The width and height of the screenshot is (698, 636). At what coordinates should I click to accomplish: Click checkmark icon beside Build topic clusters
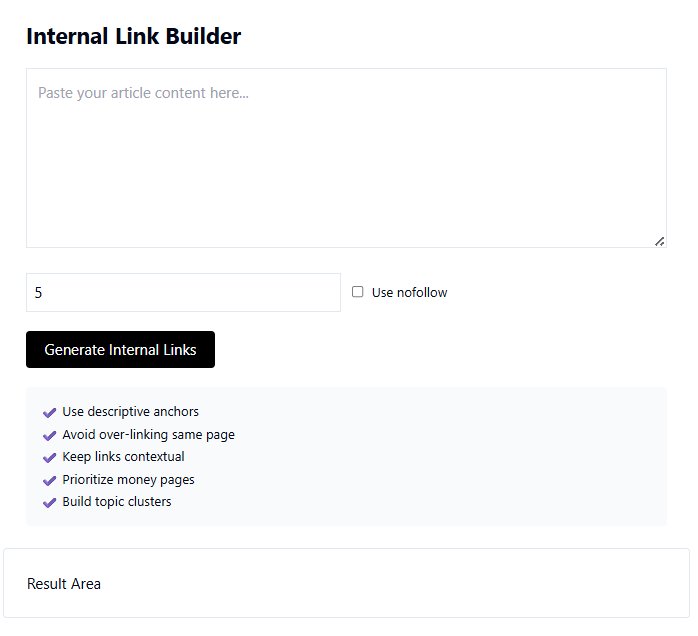click(x=49, y=502)
